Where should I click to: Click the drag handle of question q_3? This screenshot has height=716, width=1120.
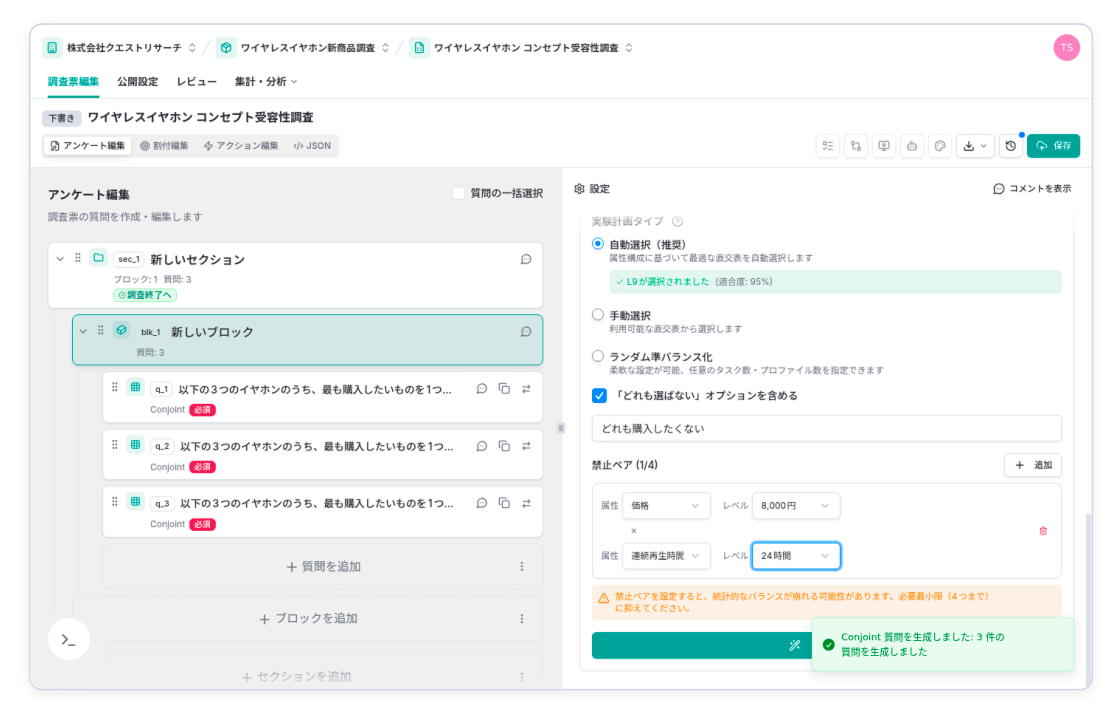click(114, 502)
